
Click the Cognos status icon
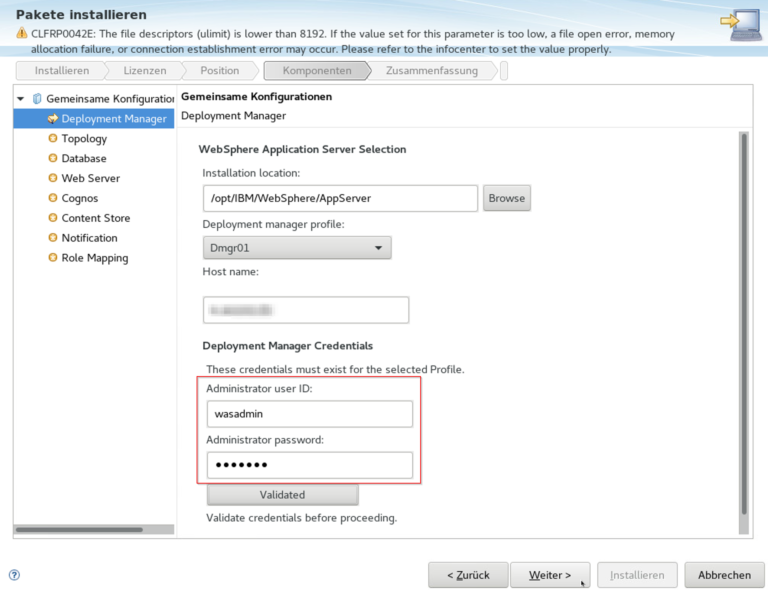point(53,198)
